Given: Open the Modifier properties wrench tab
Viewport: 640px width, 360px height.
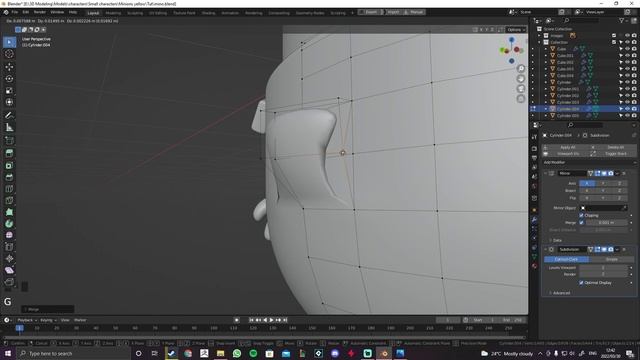Looking at the screenshot, I should pyautogui.click(x=534, y=220).
